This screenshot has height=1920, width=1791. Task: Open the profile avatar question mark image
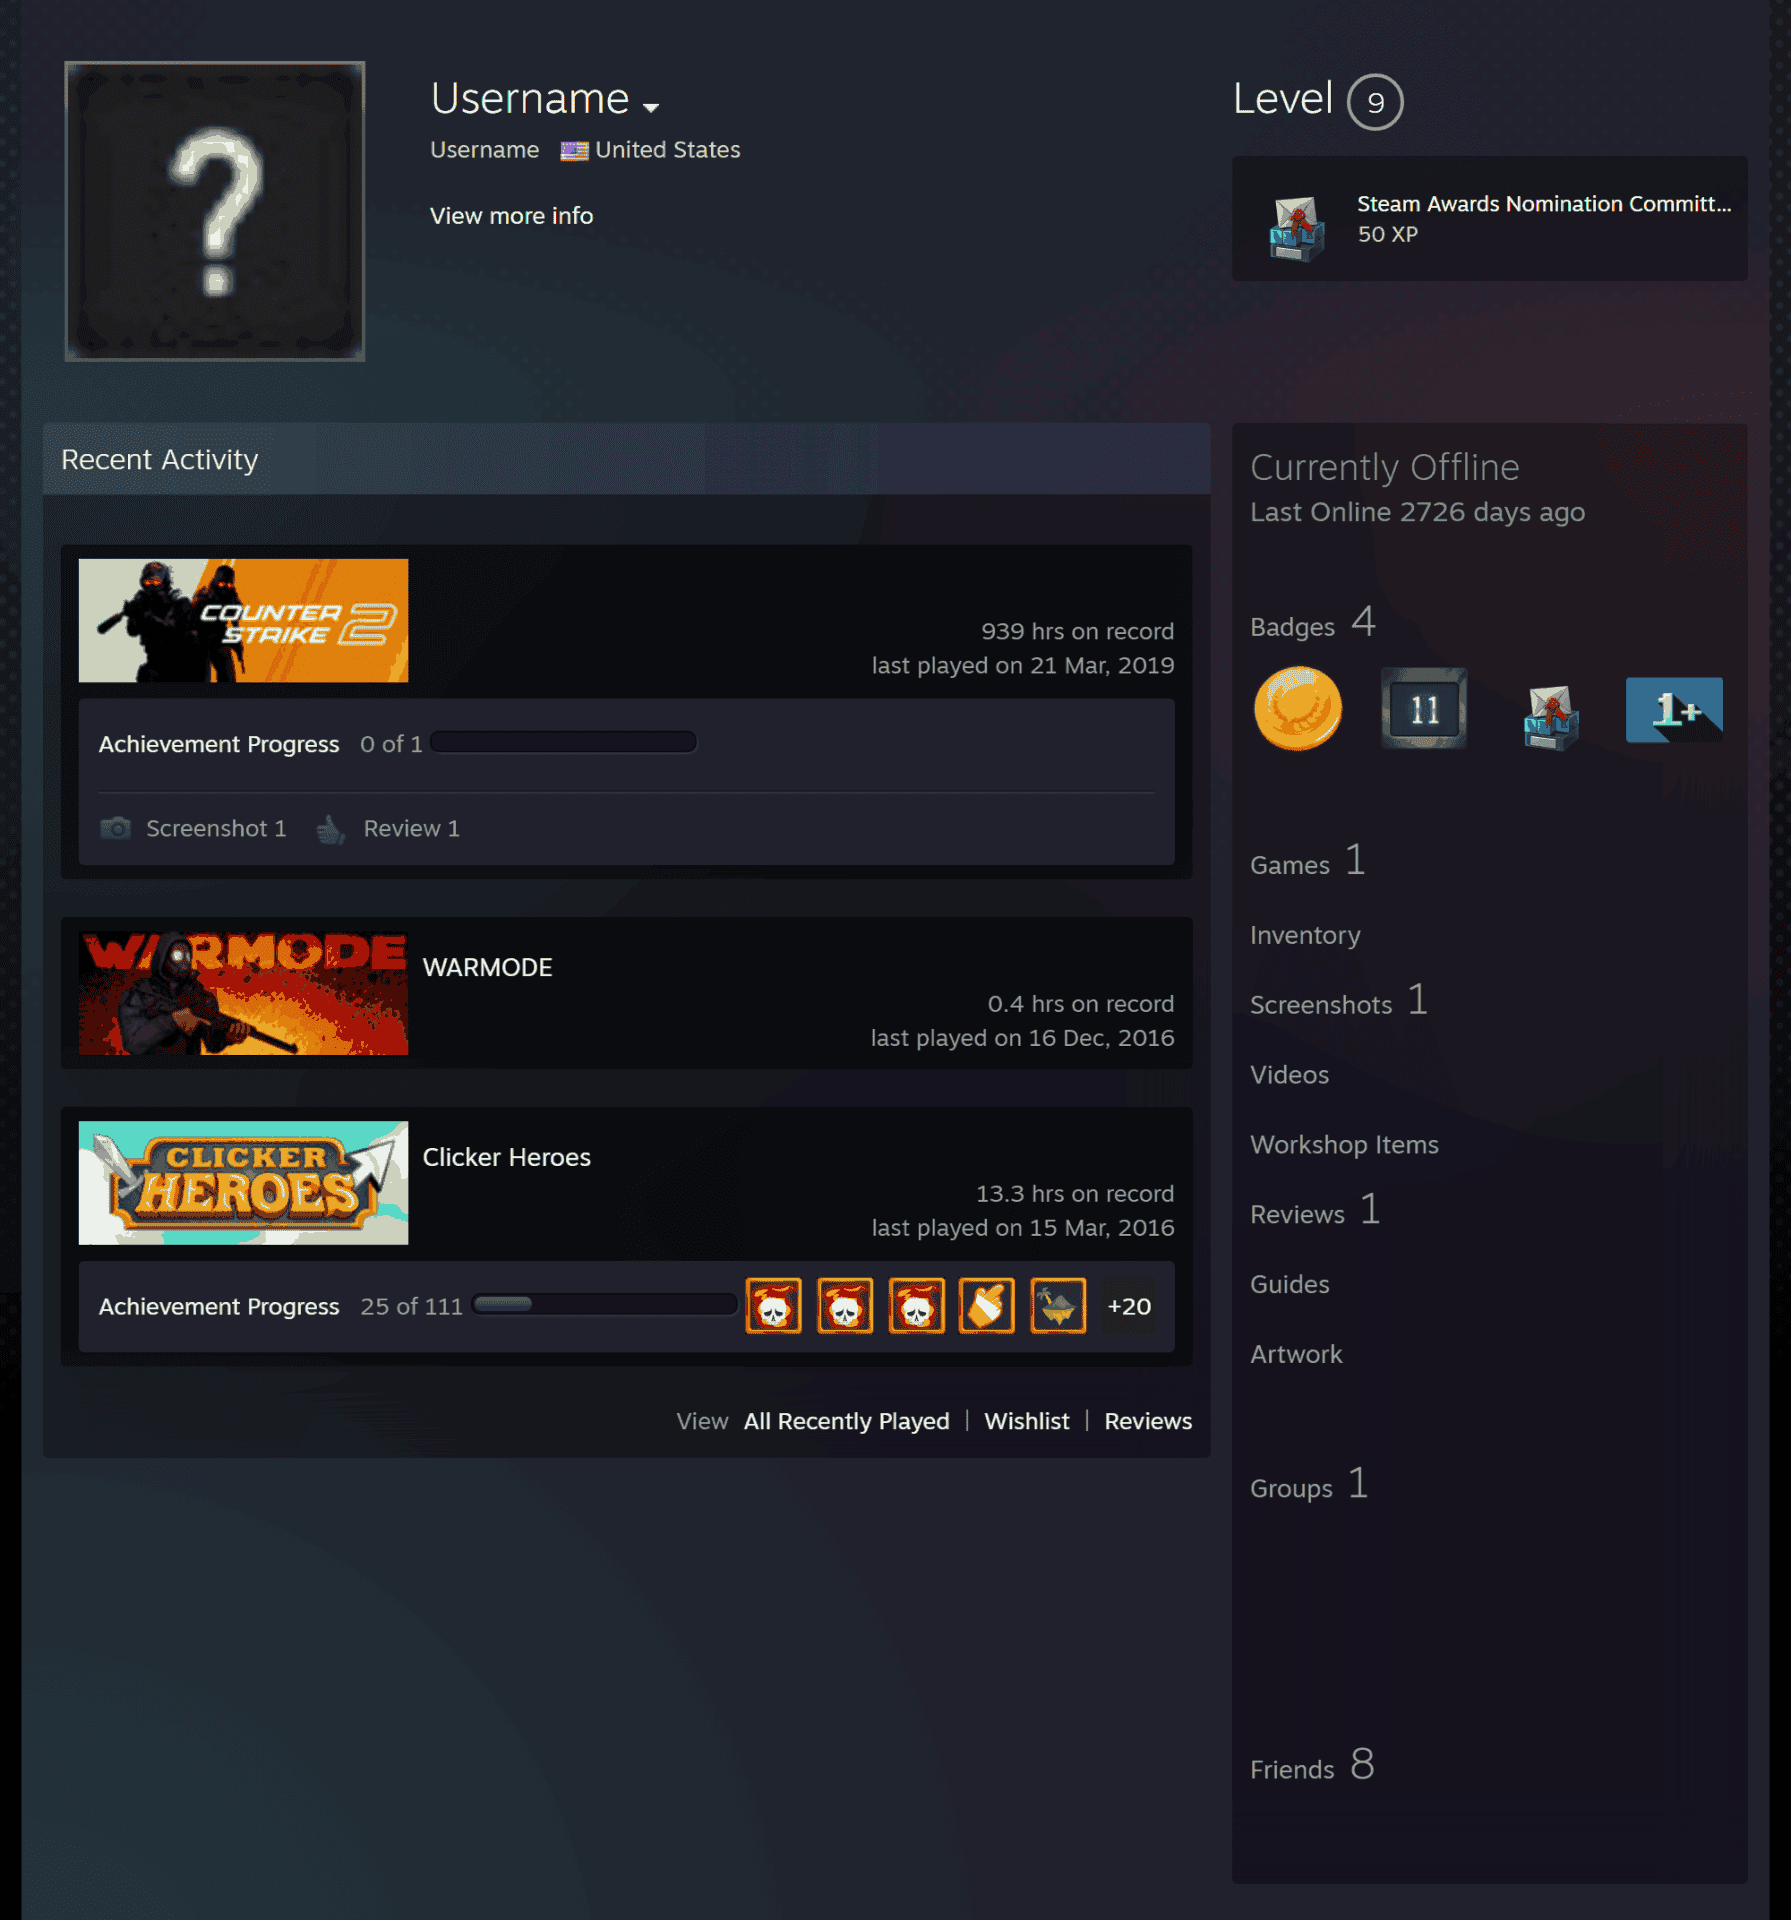coord(215,211)
